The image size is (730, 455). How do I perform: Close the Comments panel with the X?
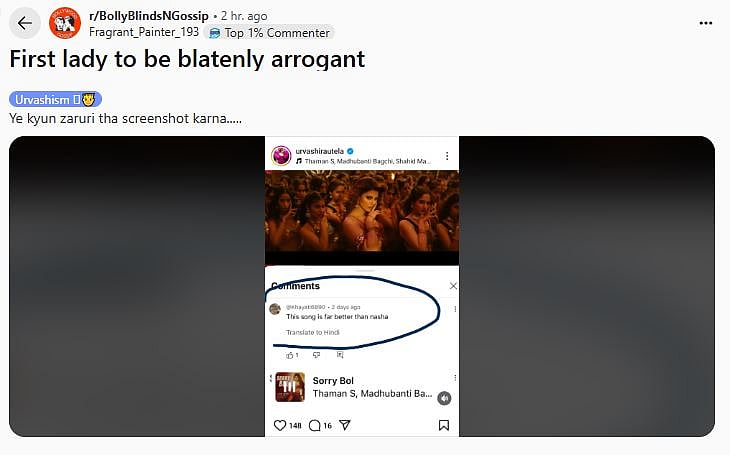(453, 286)
